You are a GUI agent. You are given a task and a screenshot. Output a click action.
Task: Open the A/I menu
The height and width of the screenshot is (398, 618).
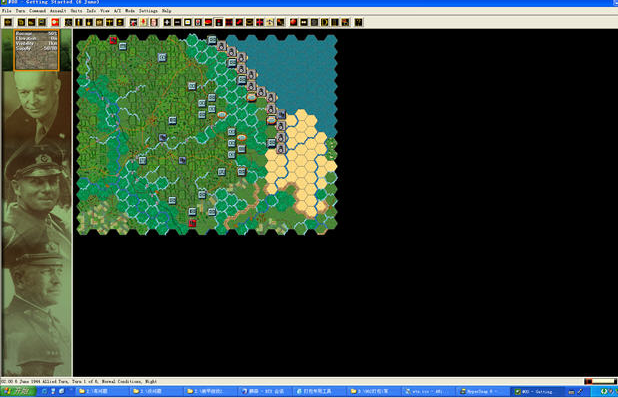pos(117,11)
